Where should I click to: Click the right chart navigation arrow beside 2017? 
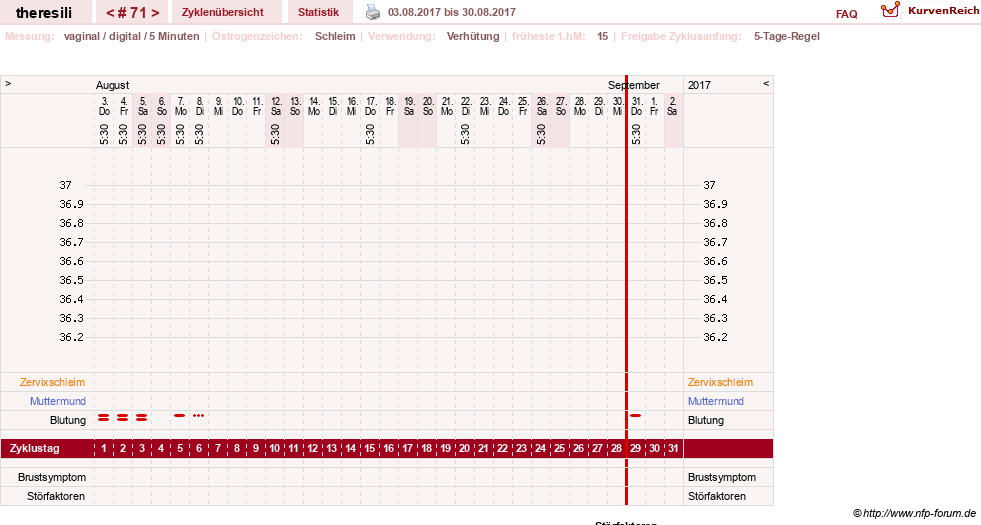[766, 83]
